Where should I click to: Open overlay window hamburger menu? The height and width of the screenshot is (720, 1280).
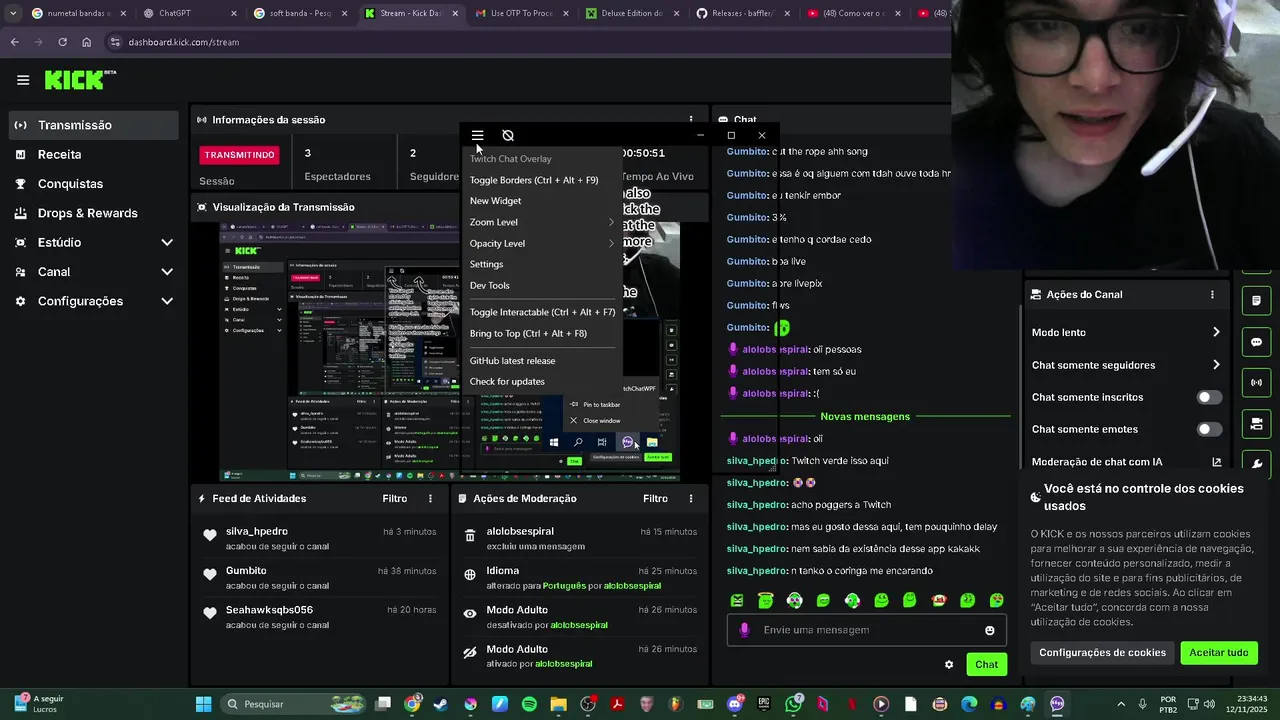pyautogui.click(x=477, y=135)
